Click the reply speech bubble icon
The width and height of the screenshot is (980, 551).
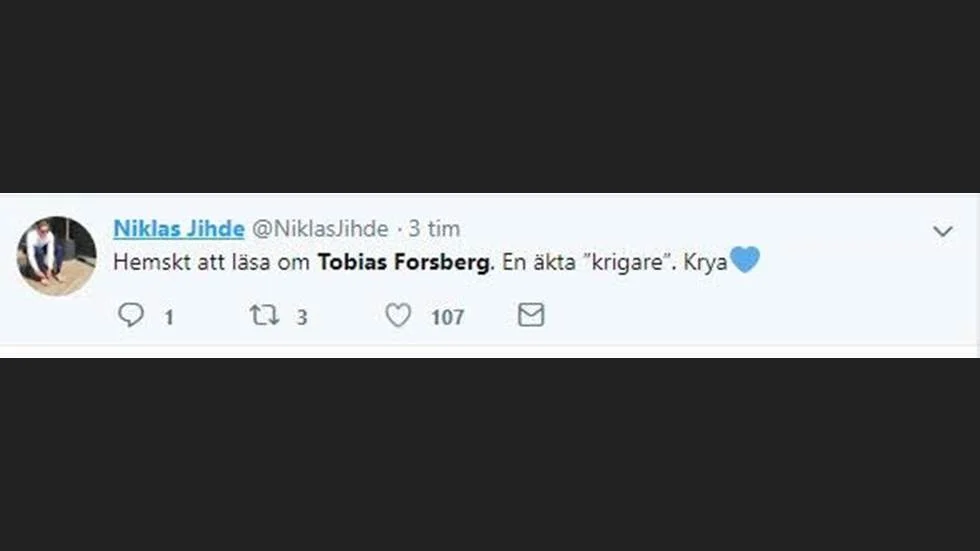[x=131, y=315]
